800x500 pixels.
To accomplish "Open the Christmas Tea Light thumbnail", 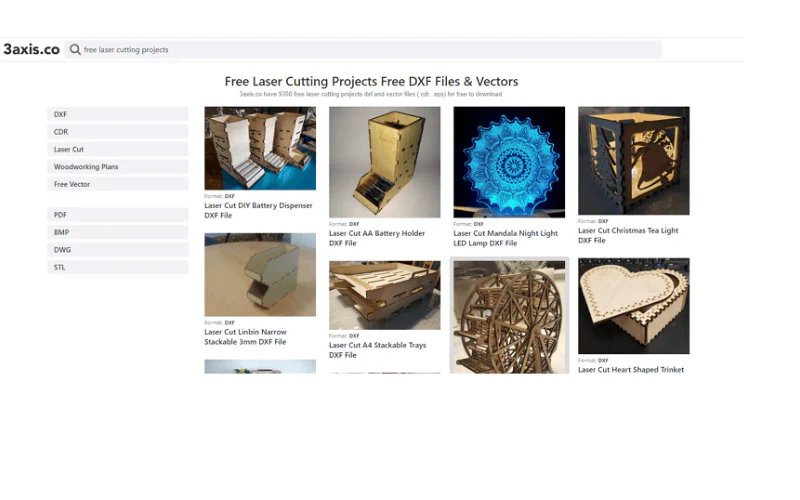I will coord(634,161).
